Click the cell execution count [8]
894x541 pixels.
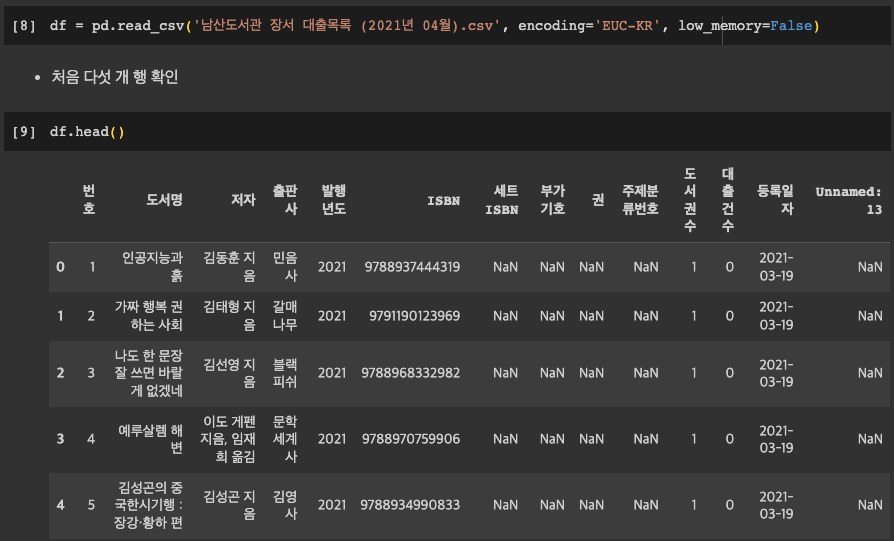click(24, 26)
